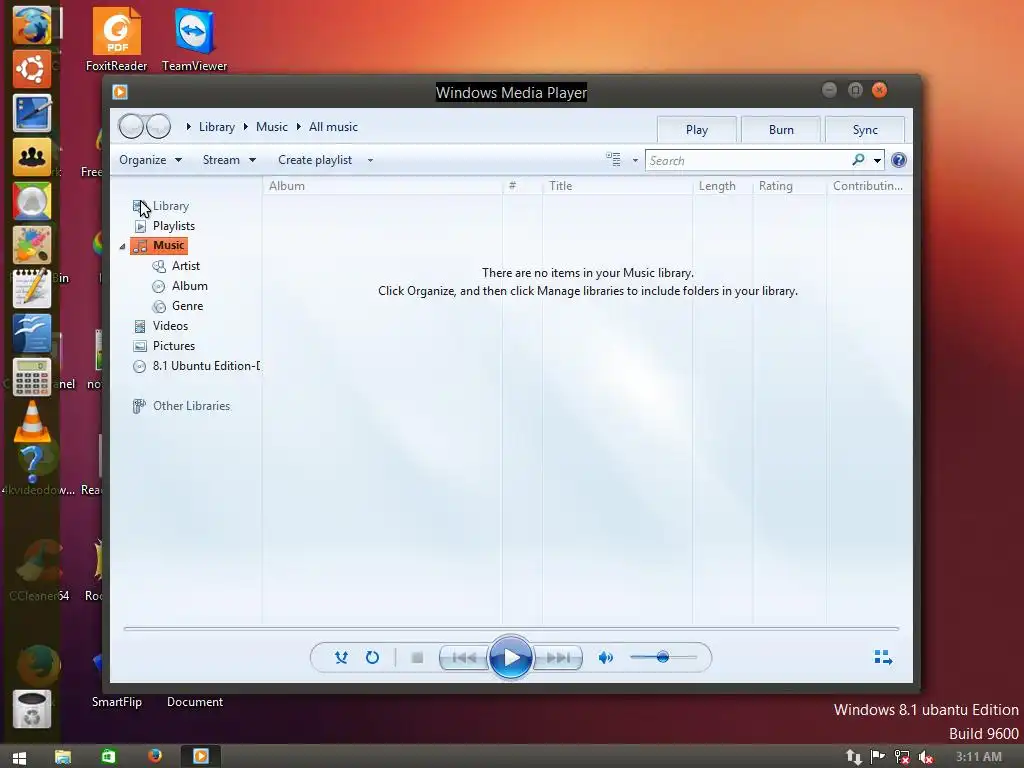Select the Music node in tree
Screen dimensions: 1024x768
[159, 246]
